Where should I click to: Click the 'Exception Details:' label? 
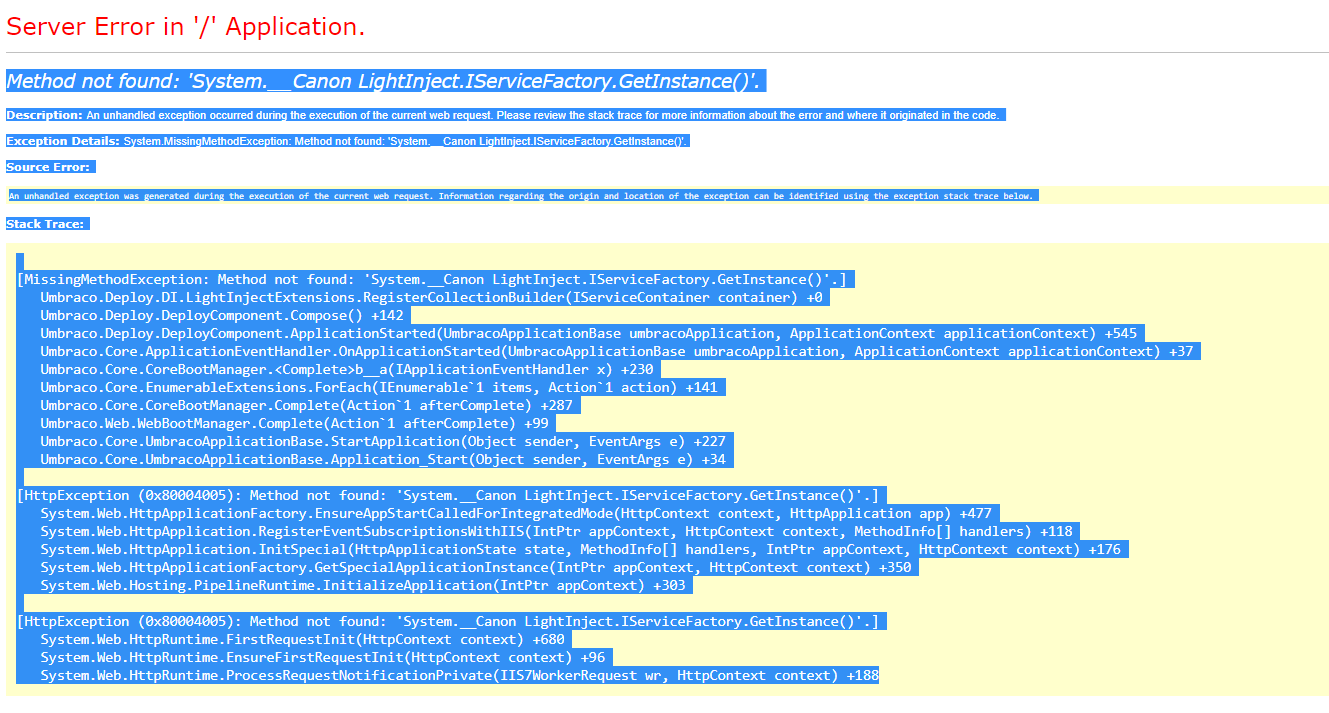[x=63, y=141]
